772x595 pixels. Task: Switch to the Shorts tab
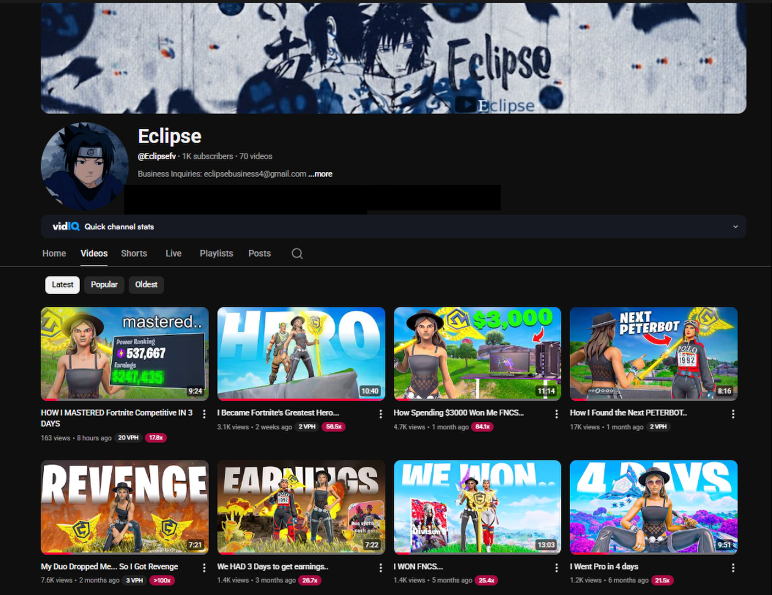tap(134, 253)
